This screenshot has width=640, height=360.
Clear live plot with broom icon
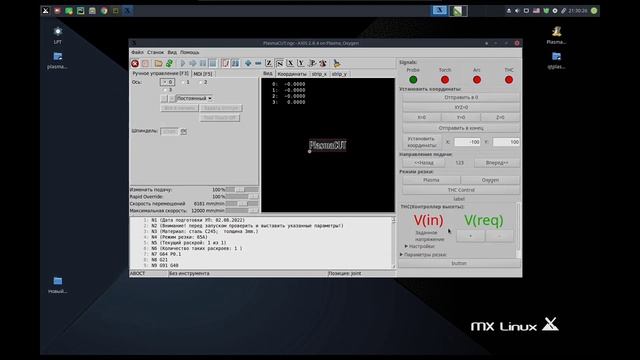click(x=337, y=63)
